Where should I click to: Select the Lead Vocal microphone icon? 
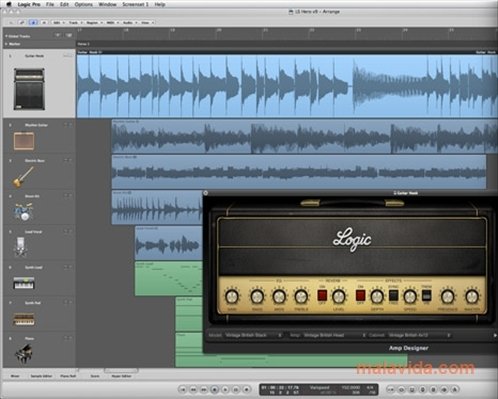point(21,247)
